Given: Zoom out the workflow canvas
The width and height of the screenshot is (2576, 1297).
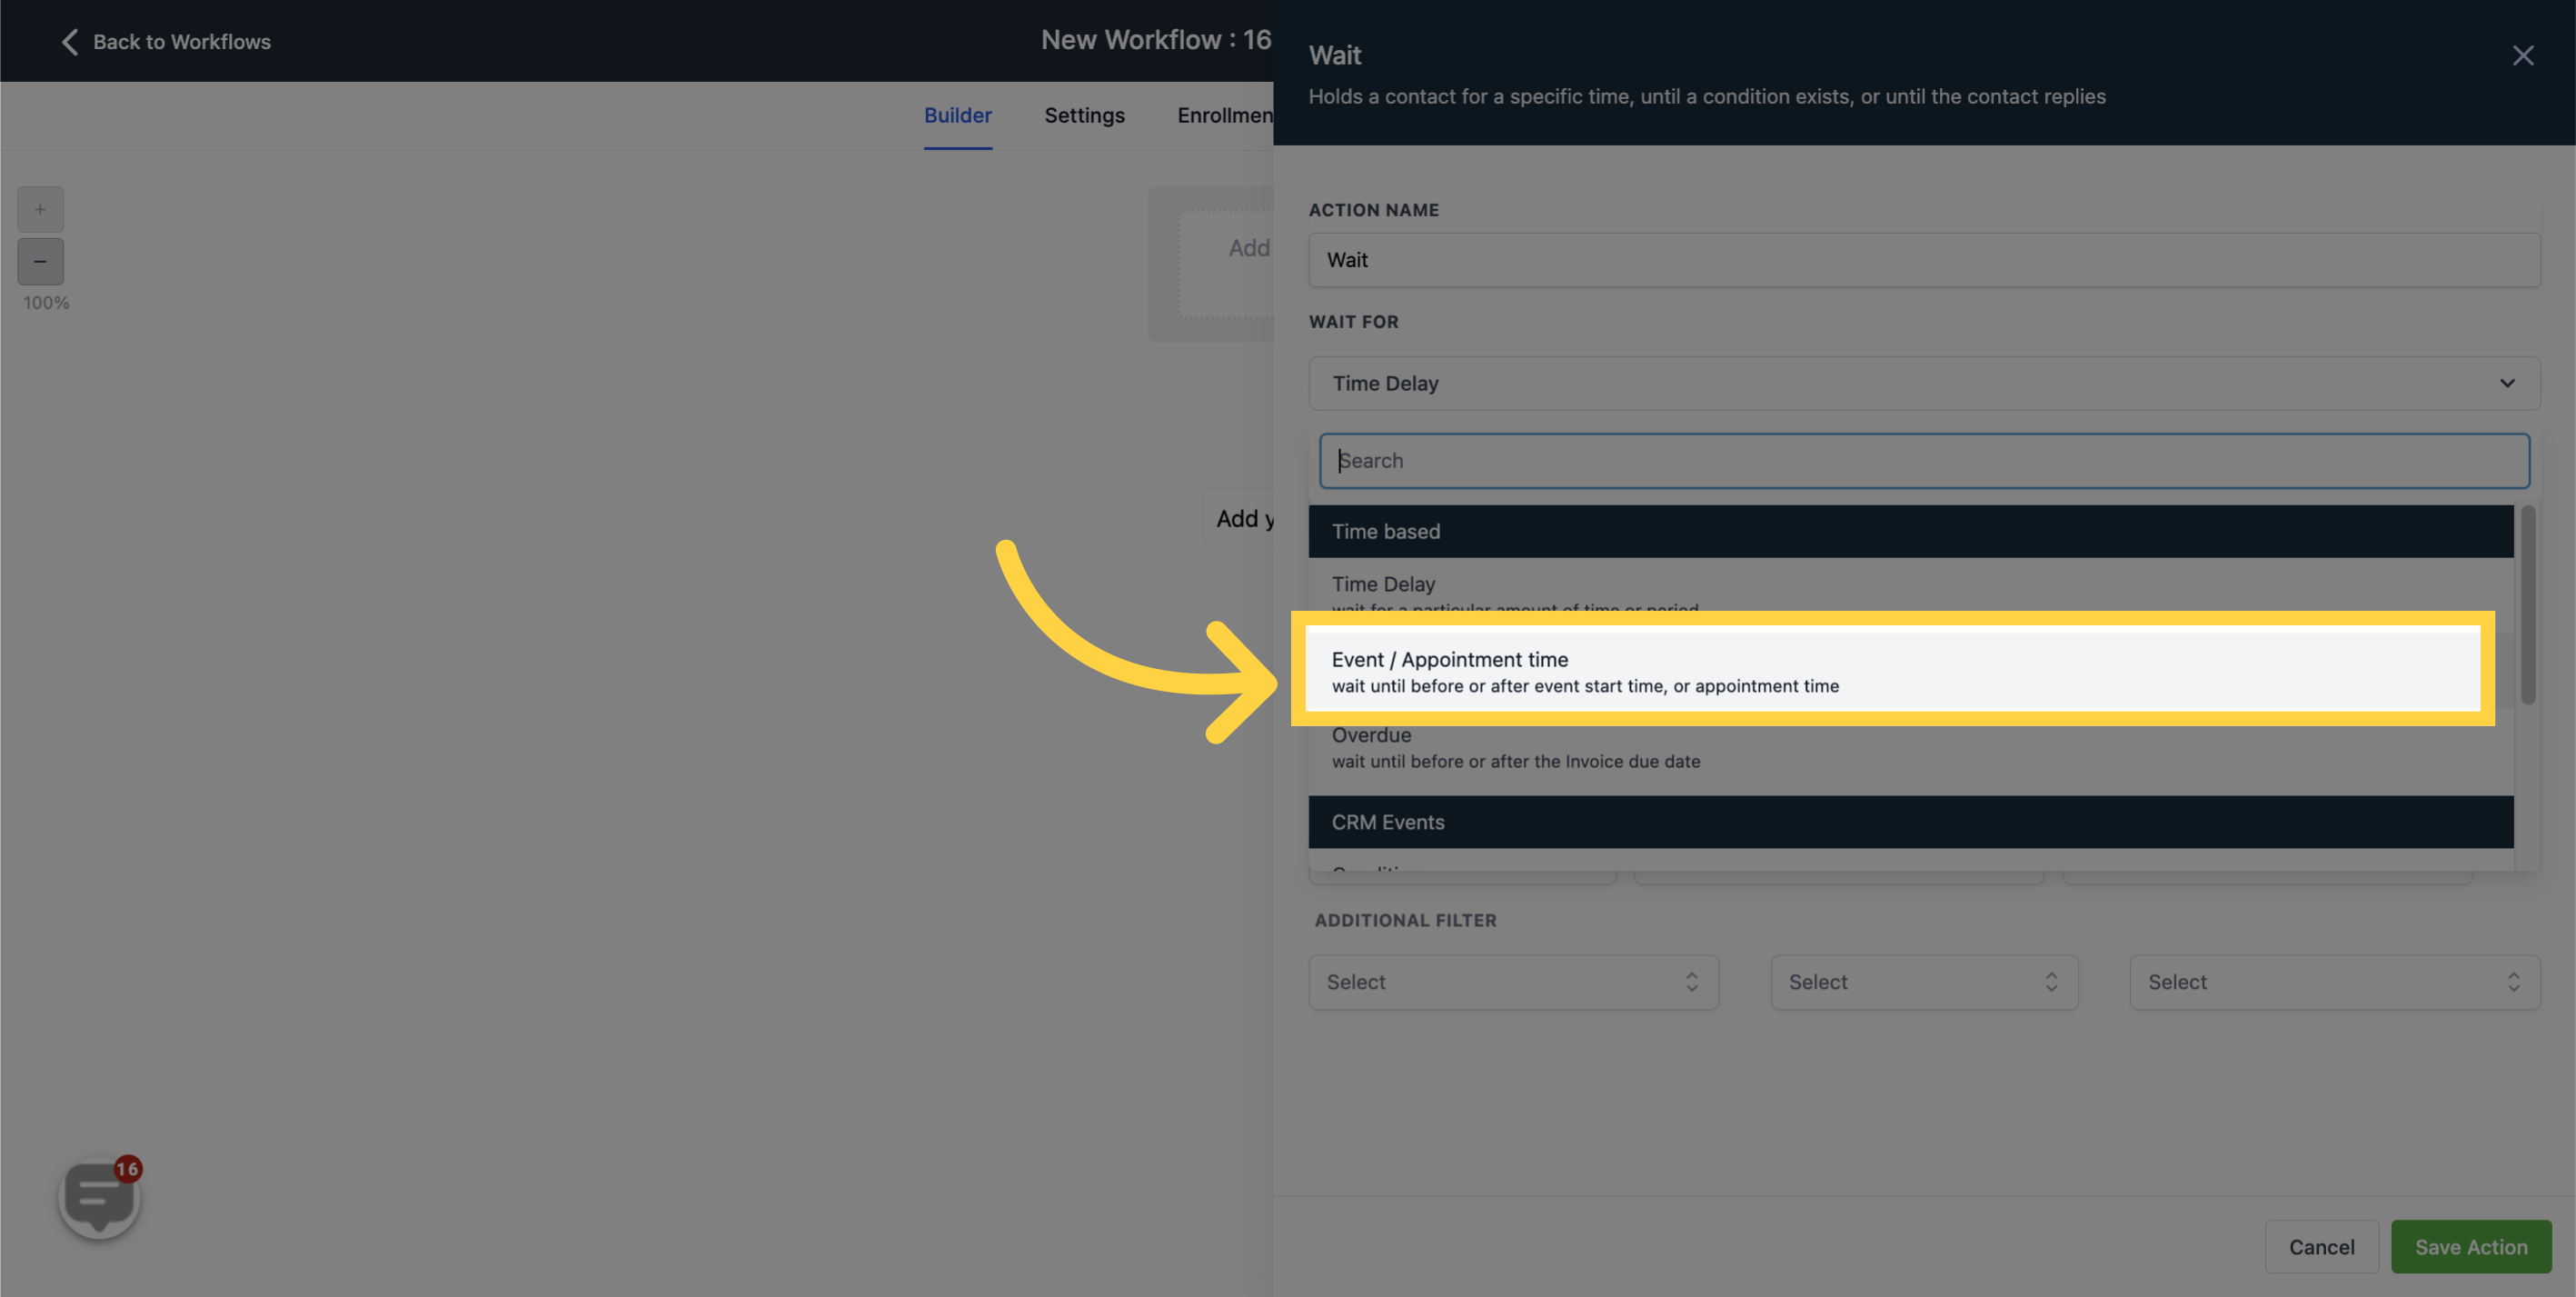Looking at the screenshot, I should pos(40,261).
